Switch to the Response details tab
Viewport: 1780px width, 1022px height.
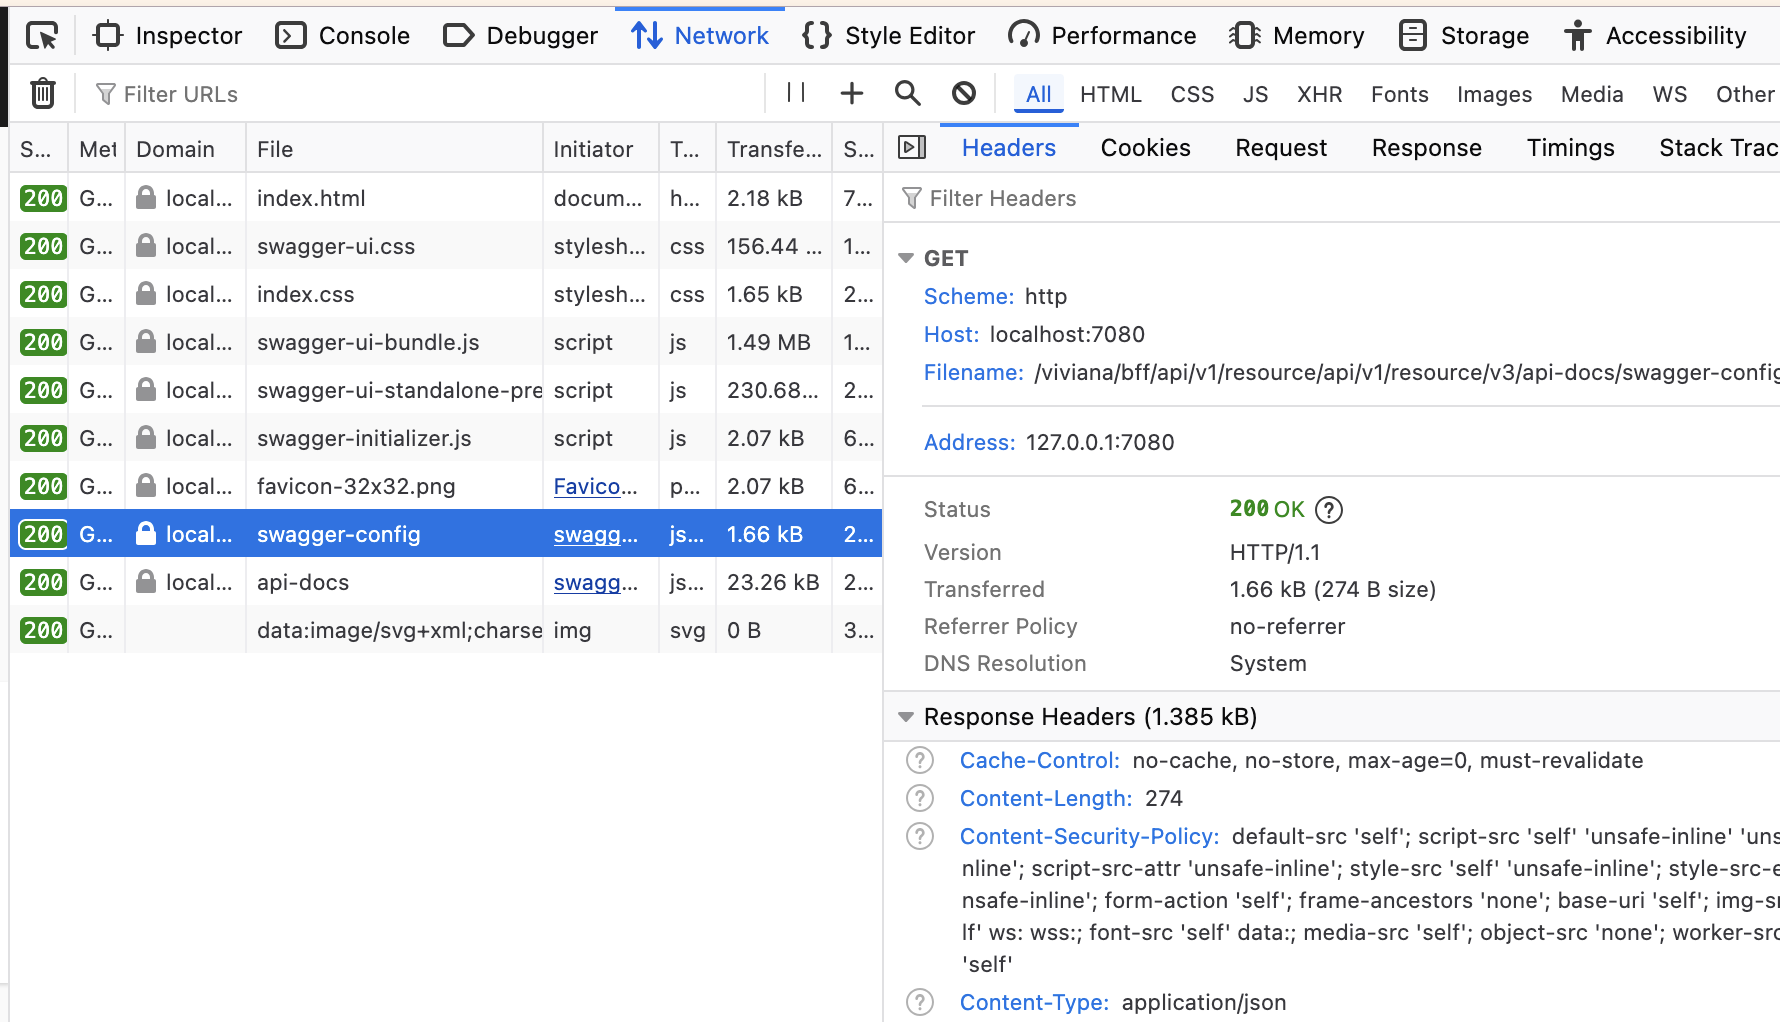pyautogui.click(x=1426, y=148)
